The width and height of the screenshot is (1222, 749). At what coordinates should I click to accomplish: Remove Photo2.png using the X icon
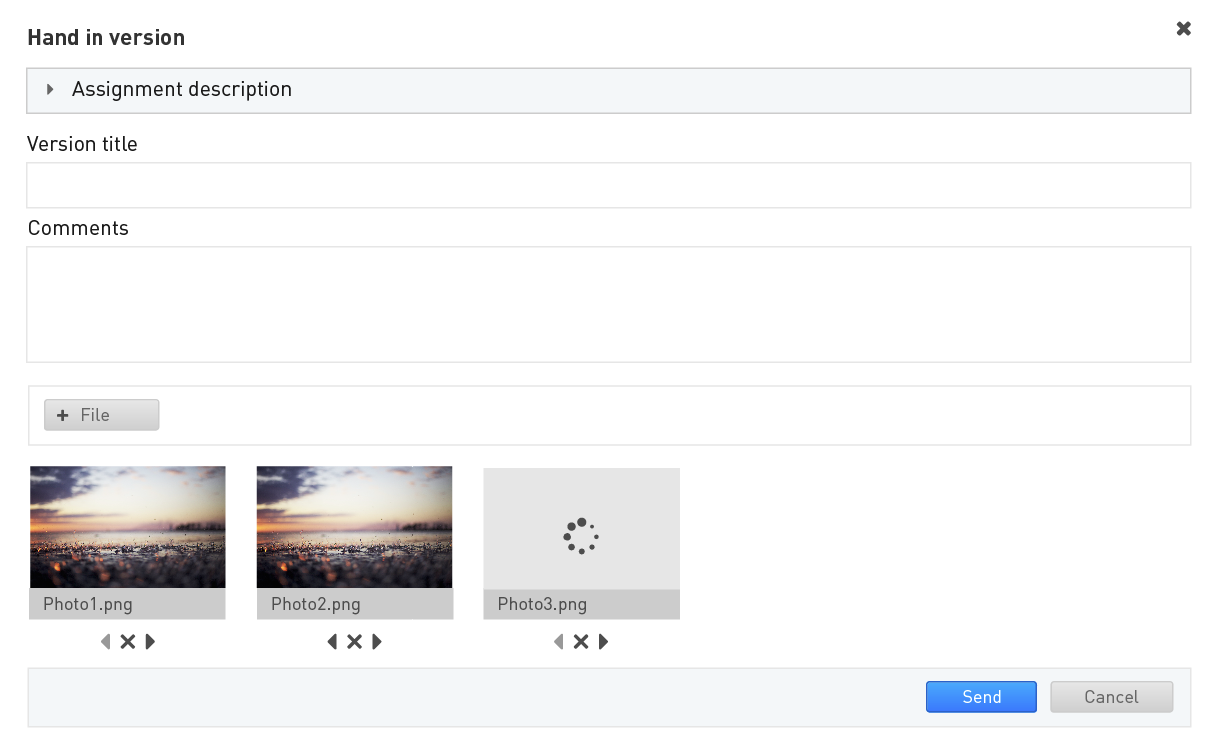click(354, 642)
